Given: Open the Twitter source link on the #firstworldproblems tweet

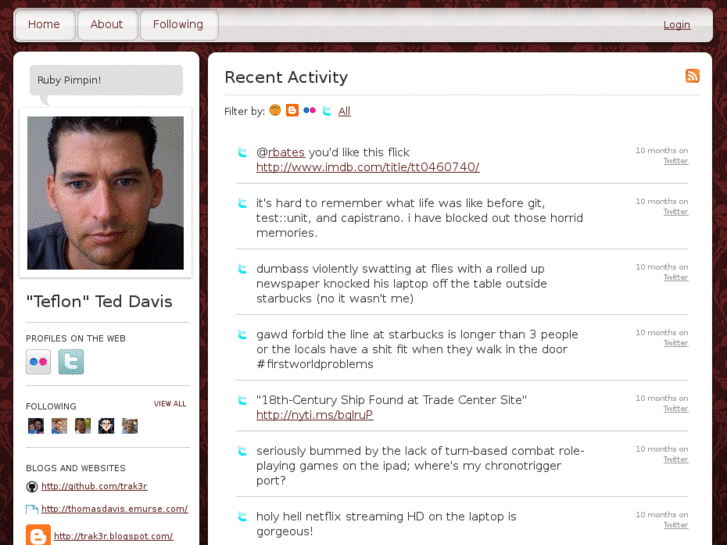Looking at the screenshot, I should 676,343.
